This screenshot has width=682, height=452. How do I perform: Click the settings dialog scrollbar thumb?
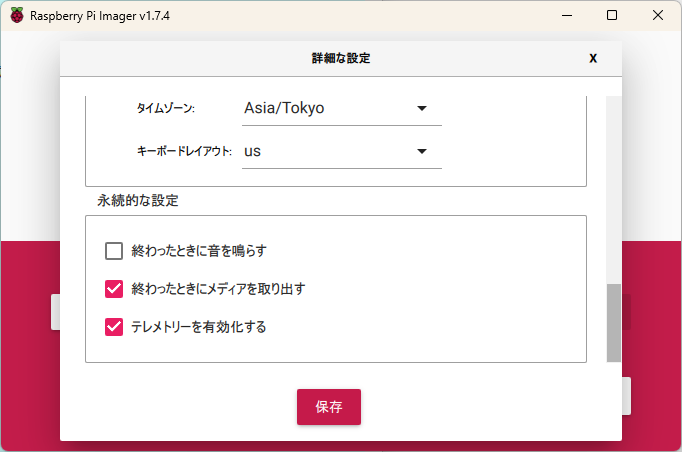[614, 322]
